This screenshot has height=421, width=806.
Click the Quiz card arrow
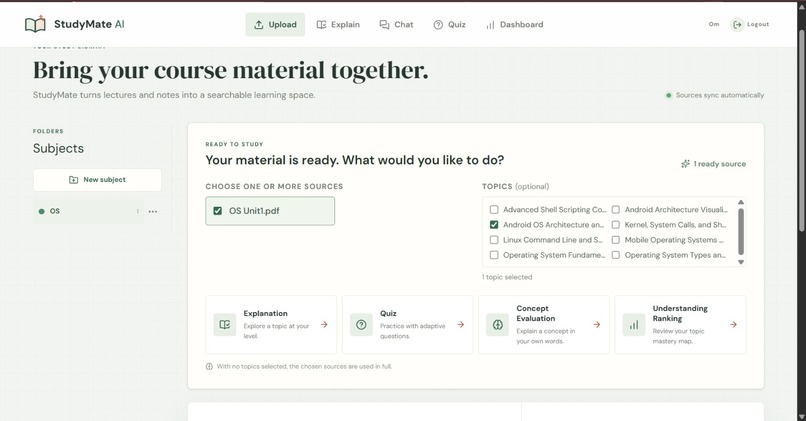(461, 324)
